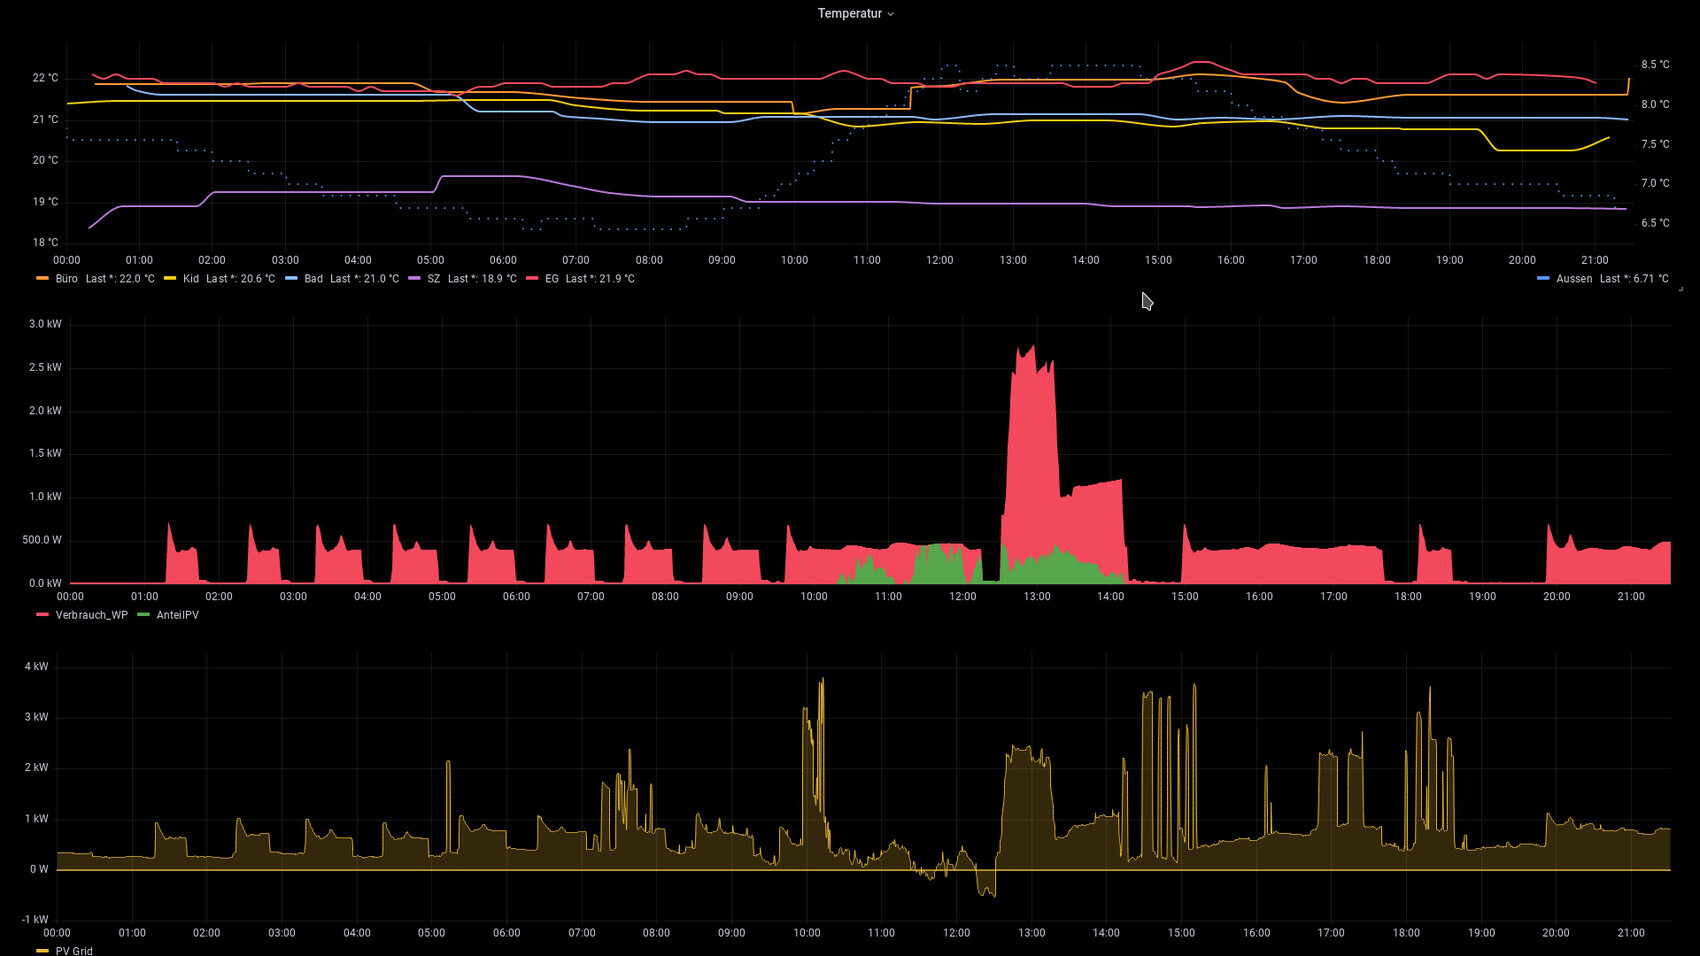Isolate the SZ series via legend label

pos(433,279)
